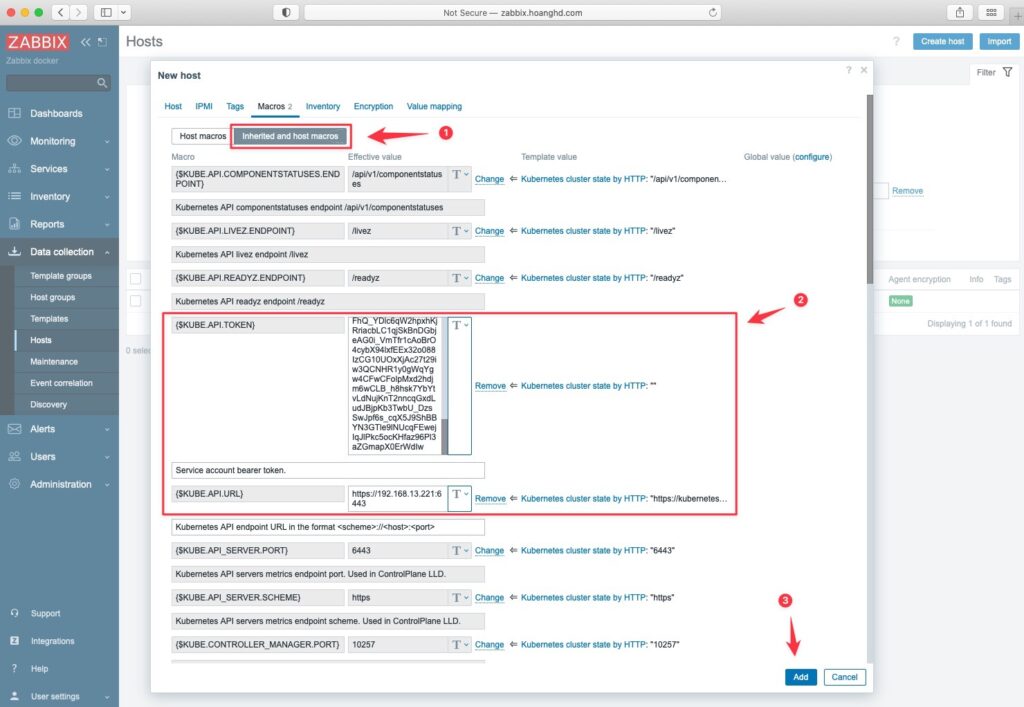This screenshot has height=707, width=1024.
Task: Select the Host macros toggle
Action: tap(202, 136)
